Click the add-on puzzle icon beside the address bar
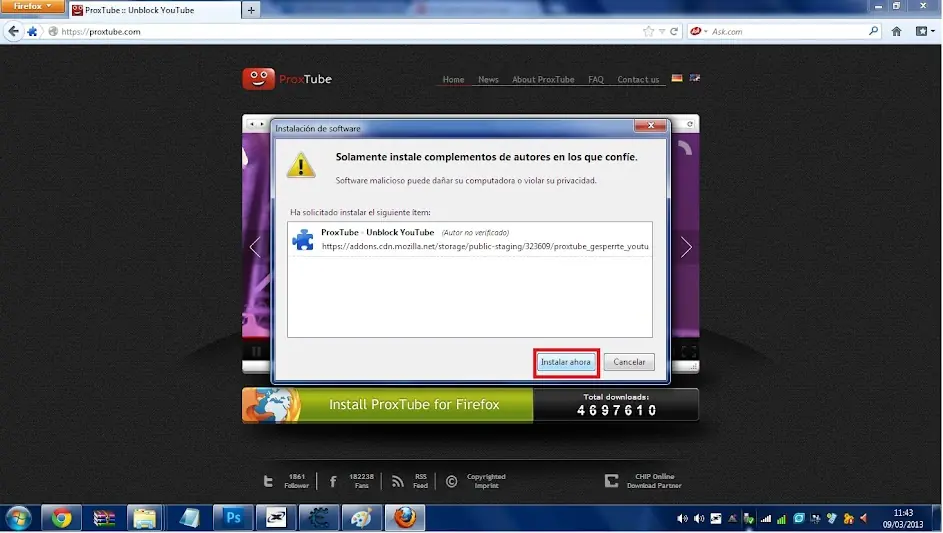The width and height of the screenshot is (943, 533). coord(32,31)
